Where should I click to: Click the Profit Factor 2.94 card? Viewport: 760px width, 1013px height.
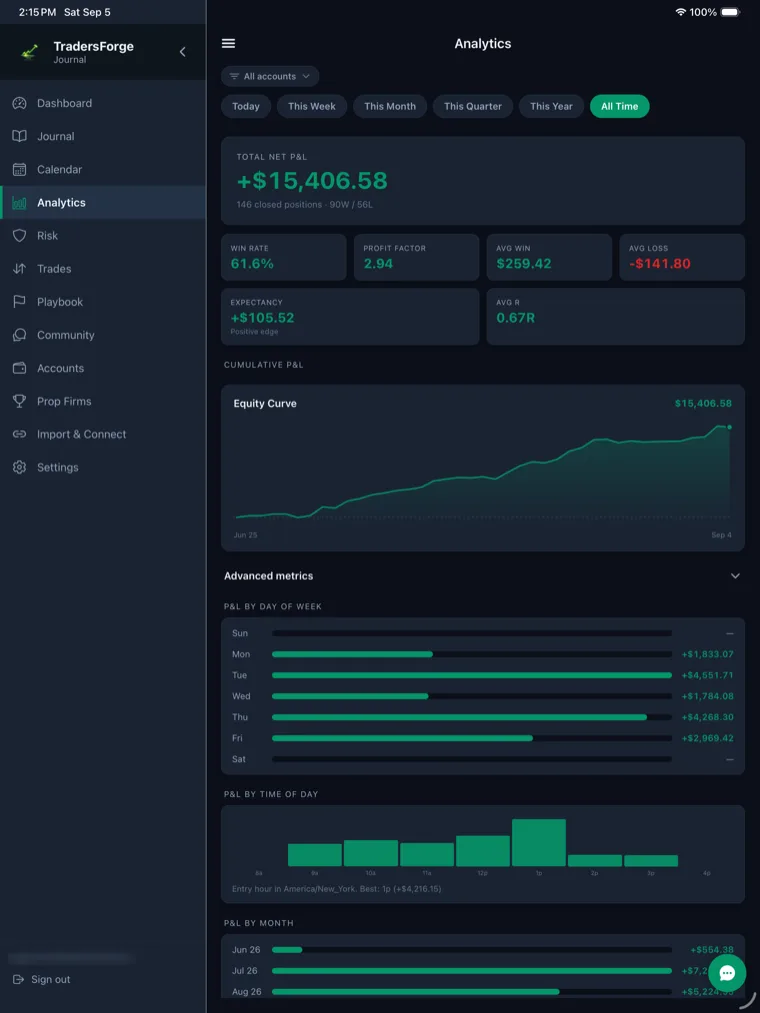[416, 257]
